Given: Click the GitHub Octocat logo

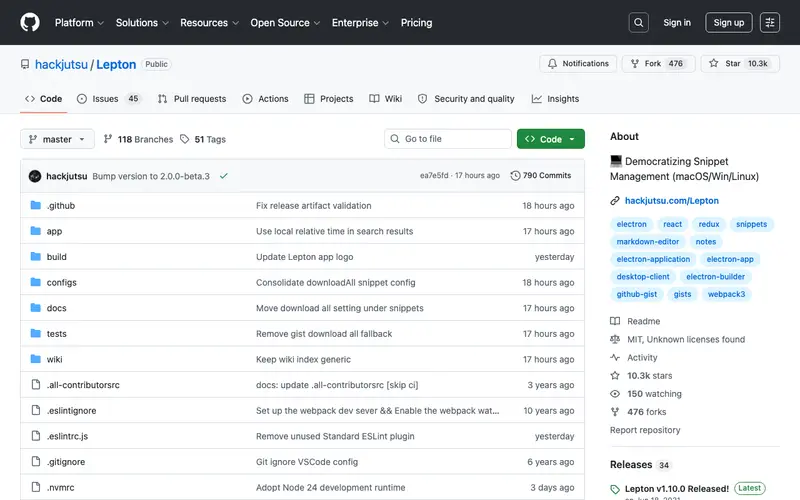Looking at the screenshot, I should pyautogui.click(x=30, y=22).
